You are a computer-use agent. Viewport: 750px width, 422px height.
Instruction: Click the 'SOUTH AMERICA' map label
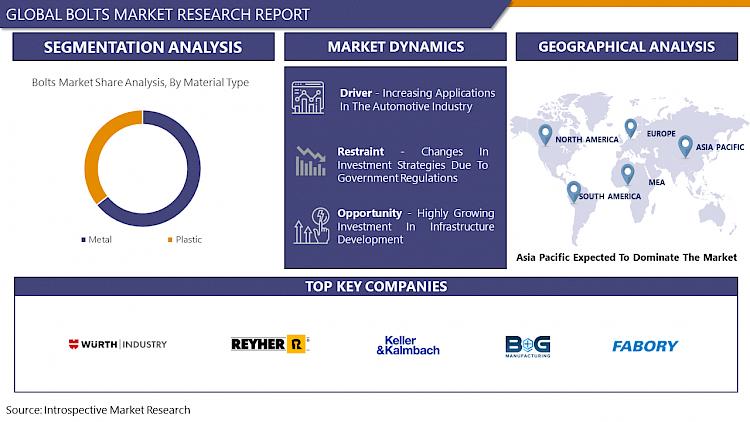610,196
